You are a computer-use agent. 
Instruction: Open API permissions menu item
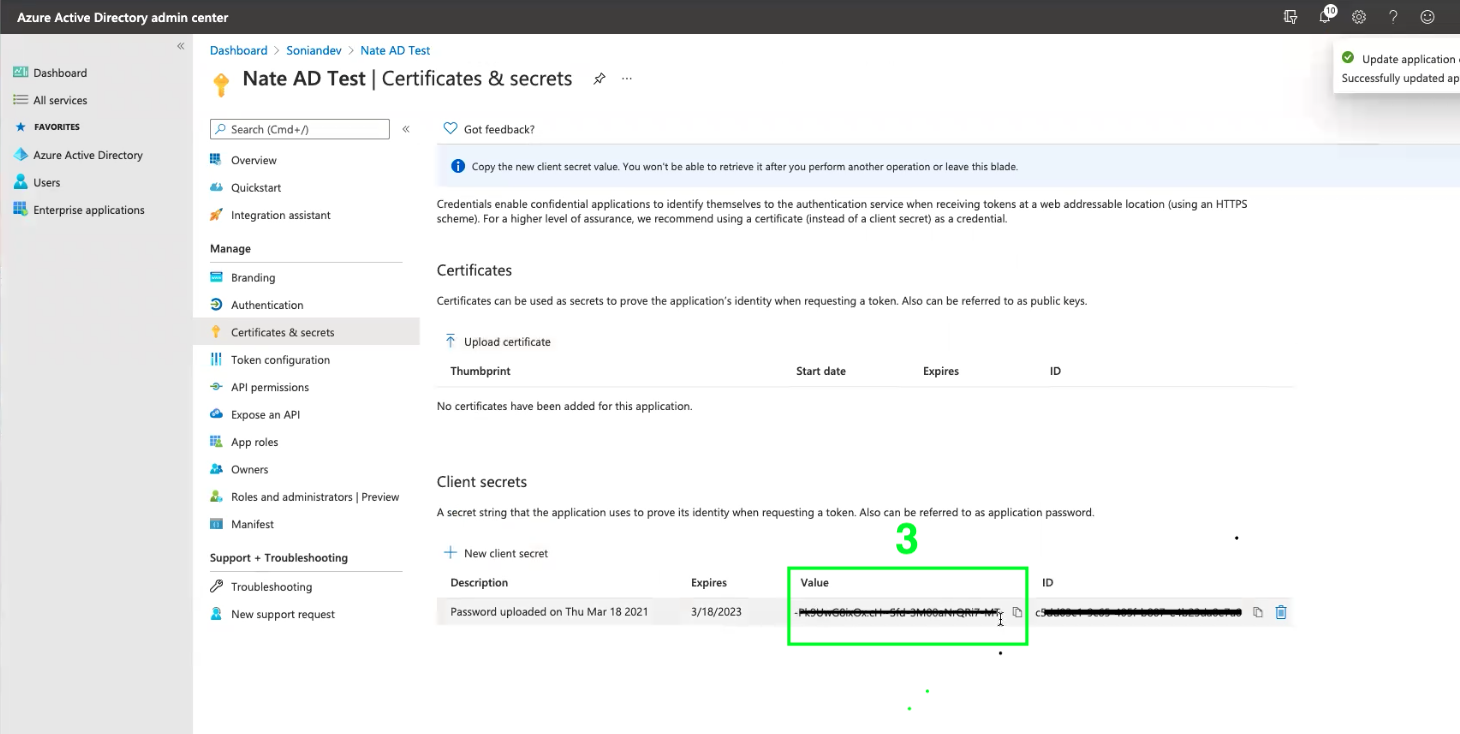click(x=269, y=387)
